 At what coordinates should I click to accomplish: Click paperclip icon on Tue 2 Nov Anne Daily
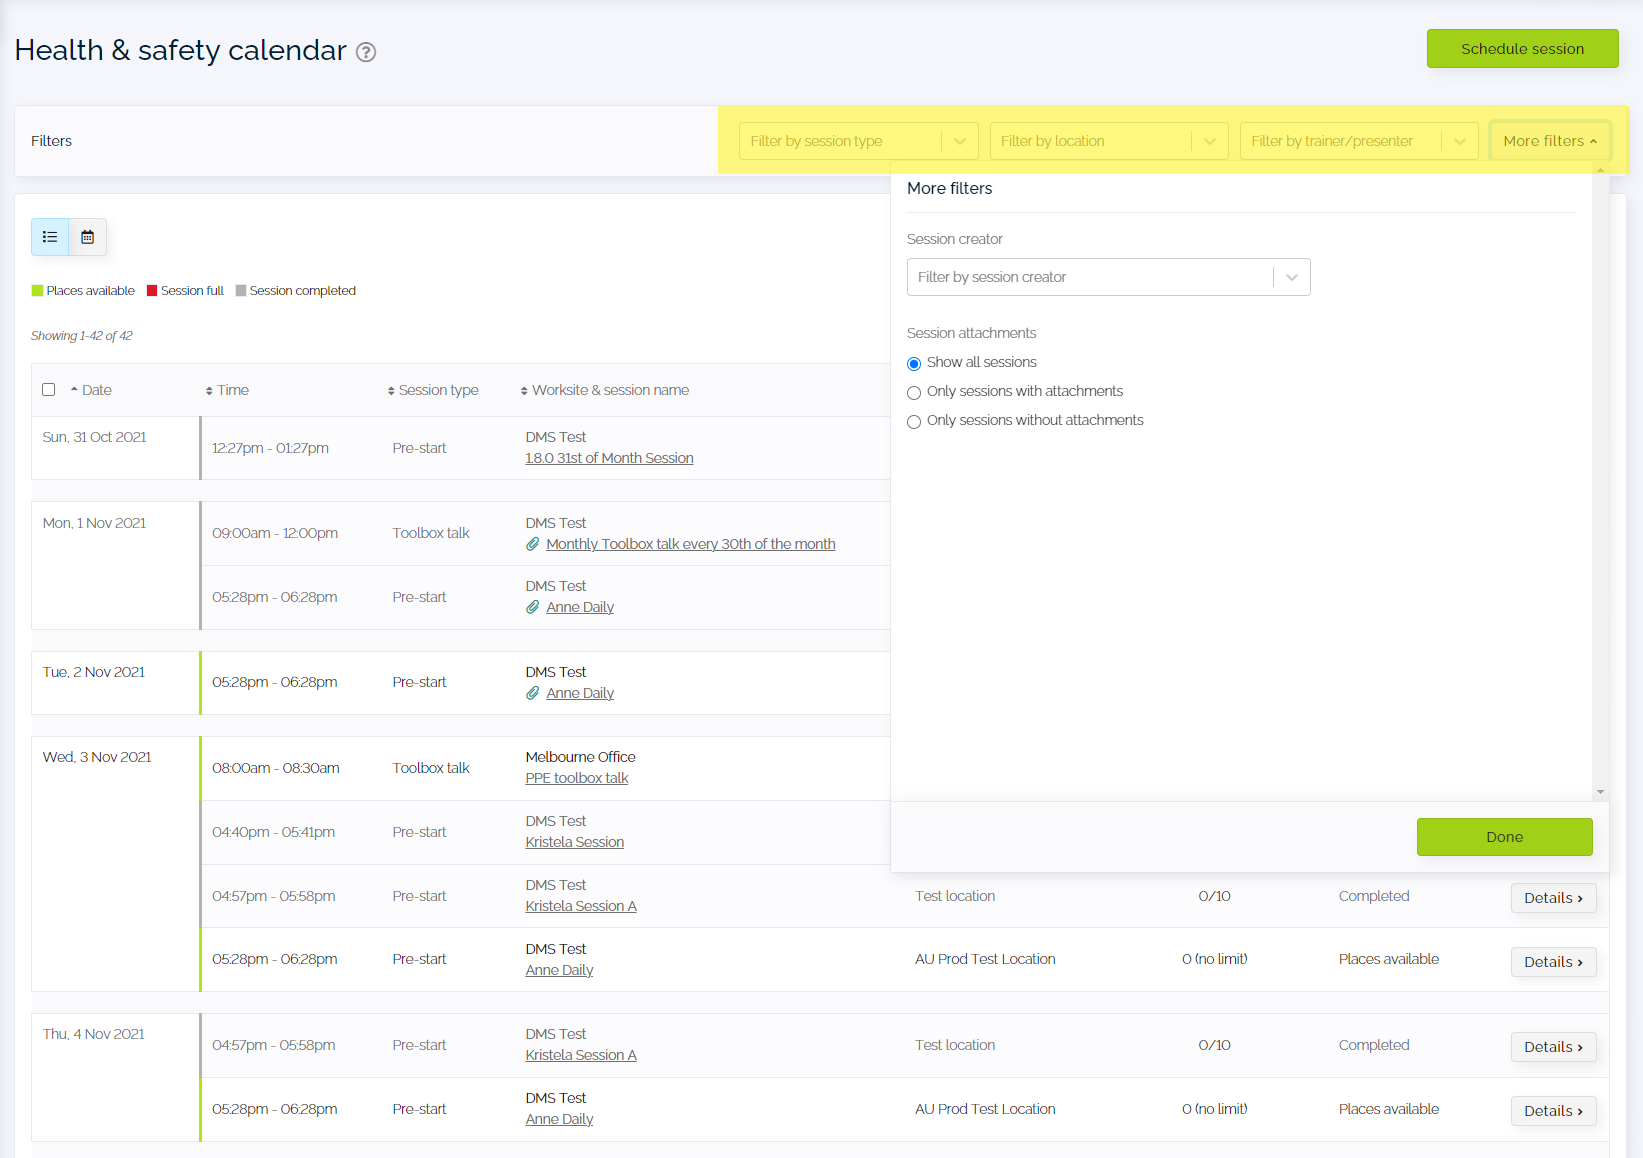click(x=533, y=693)
